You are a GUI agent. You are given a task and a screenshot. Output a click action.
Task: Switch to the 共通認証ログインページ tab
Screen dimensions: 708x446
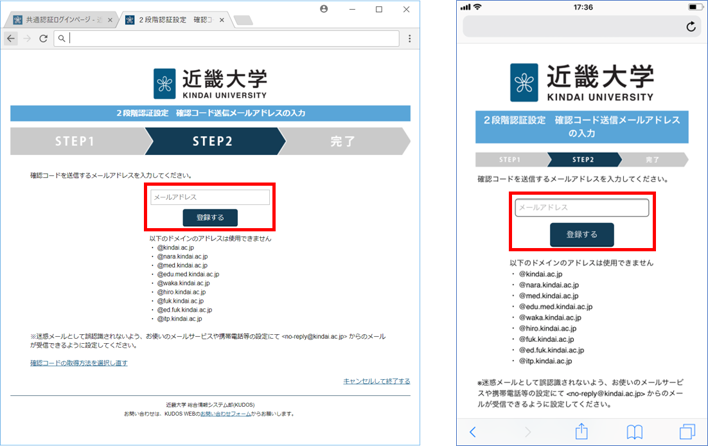(x=58, y=20)
